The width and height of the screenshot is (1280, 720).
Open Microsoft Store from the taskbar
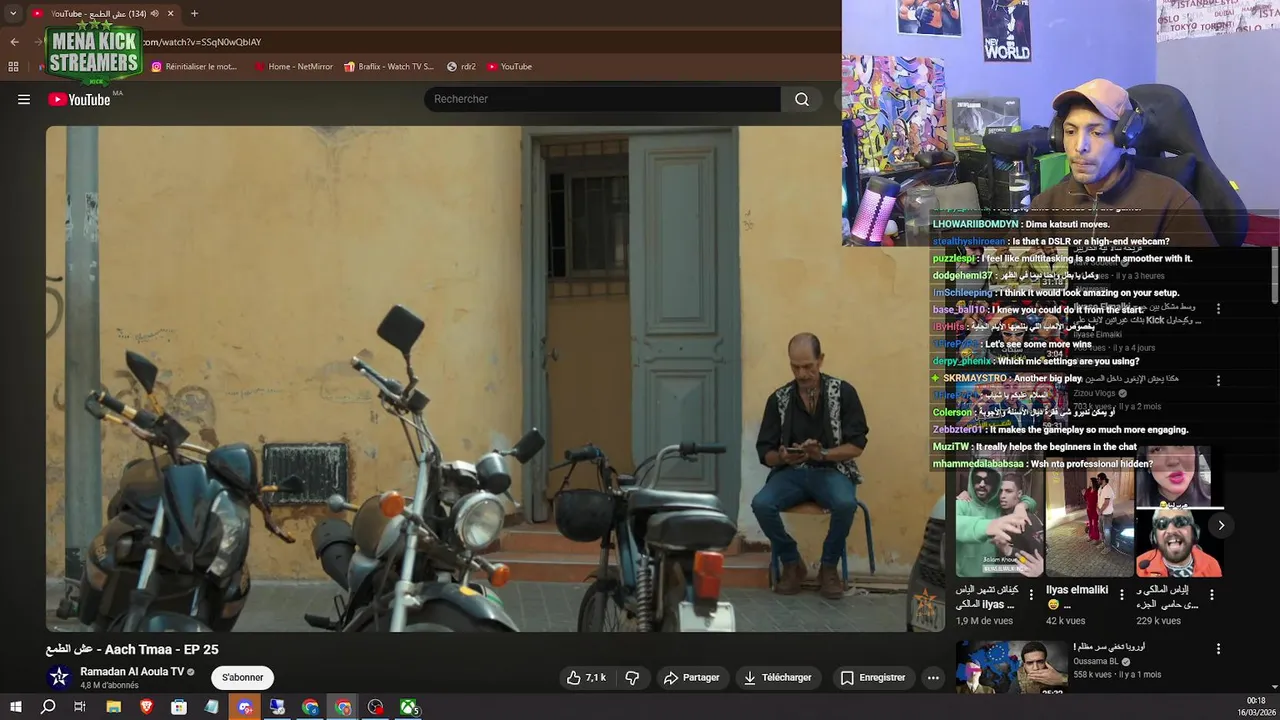tap(179, 707)
